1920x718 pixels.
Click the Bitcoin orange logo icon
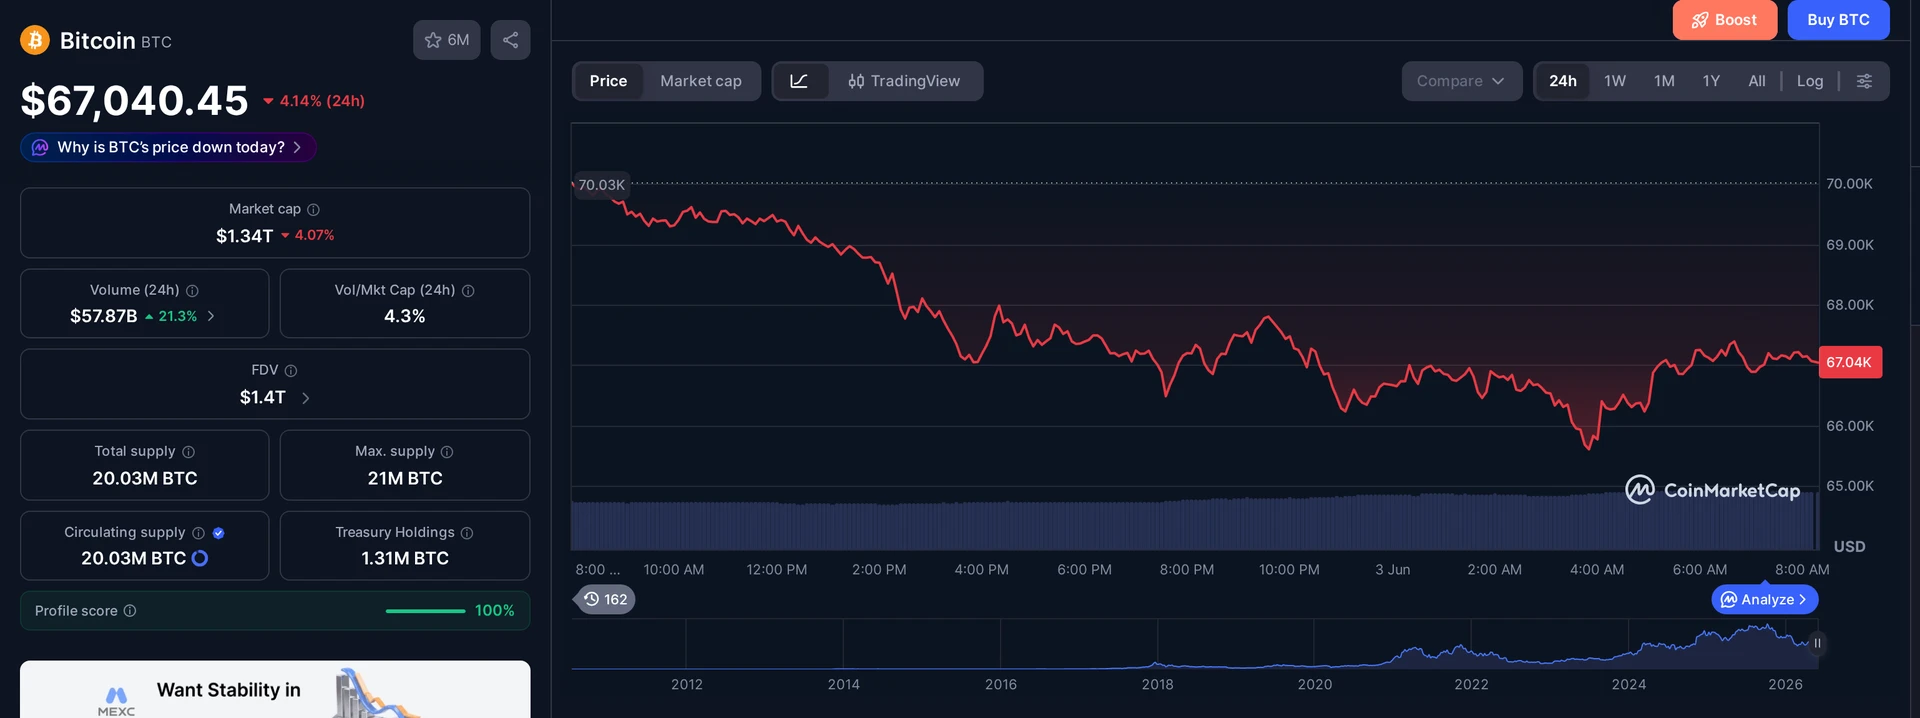click(35, 40)
